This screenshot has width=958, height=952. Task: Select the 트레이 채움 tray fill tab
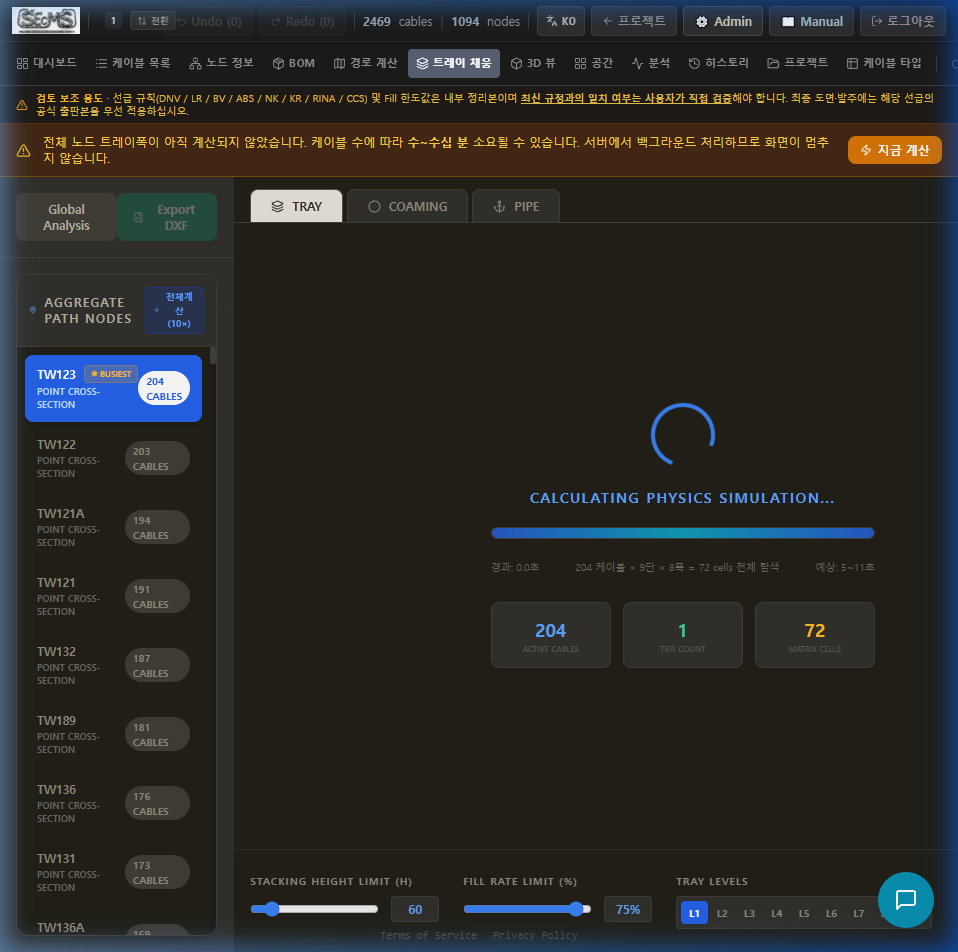pyautogui.click(x=454, y=63)
